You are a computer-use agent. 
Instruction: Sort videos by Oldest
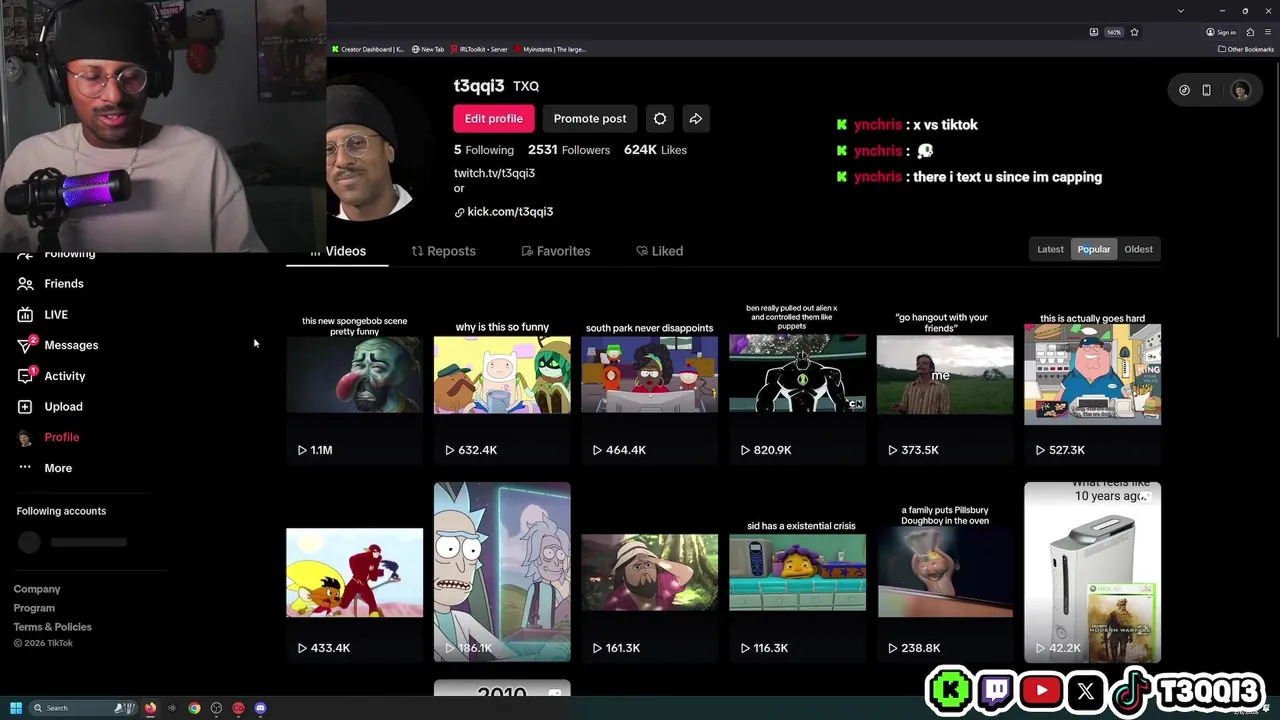pyautogui.click(x=1138, y=249)
